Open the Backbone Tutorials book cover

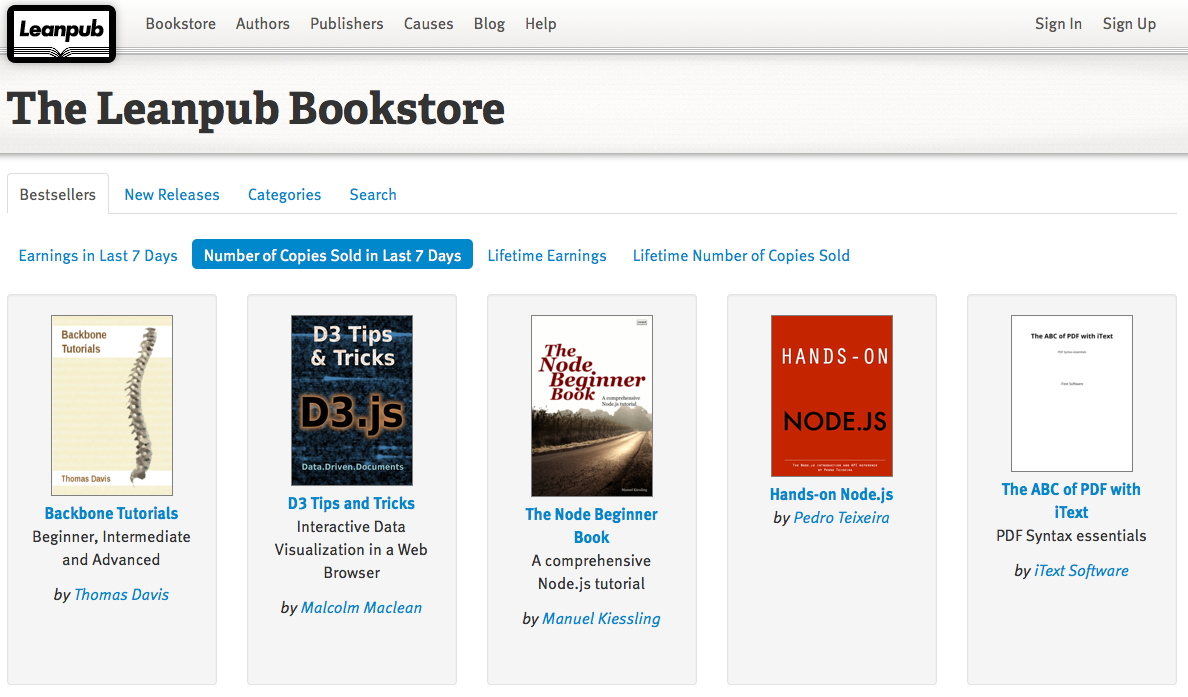112,405
